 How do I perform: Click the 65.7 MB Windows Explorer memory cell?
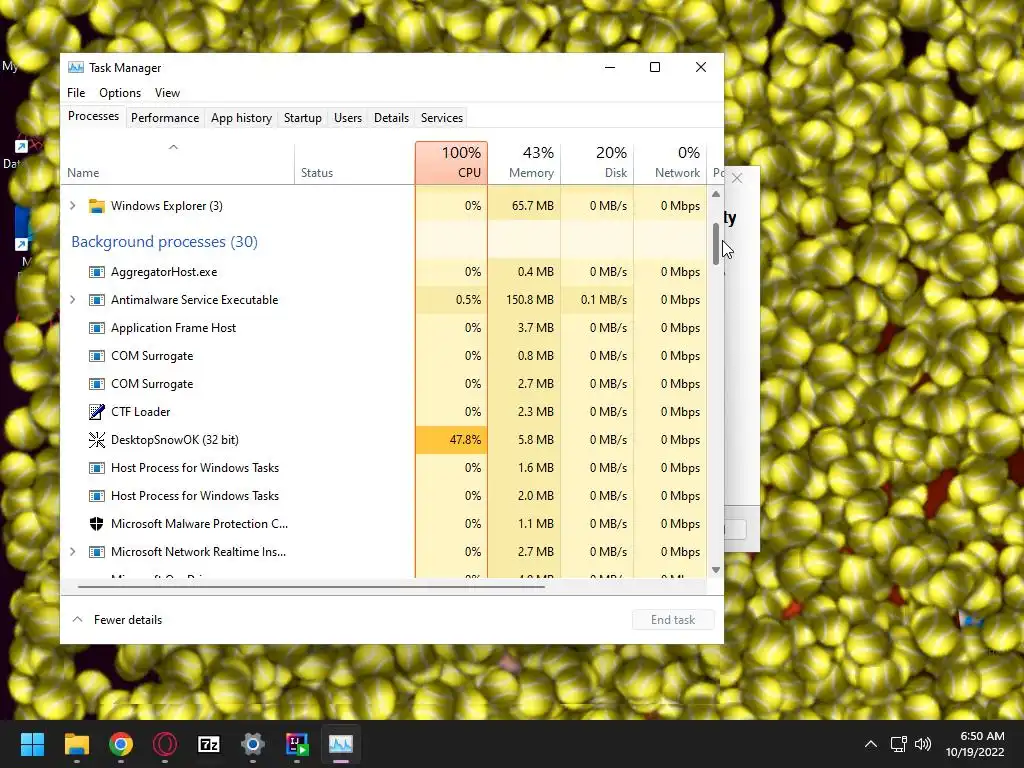(x=524, y=206)
